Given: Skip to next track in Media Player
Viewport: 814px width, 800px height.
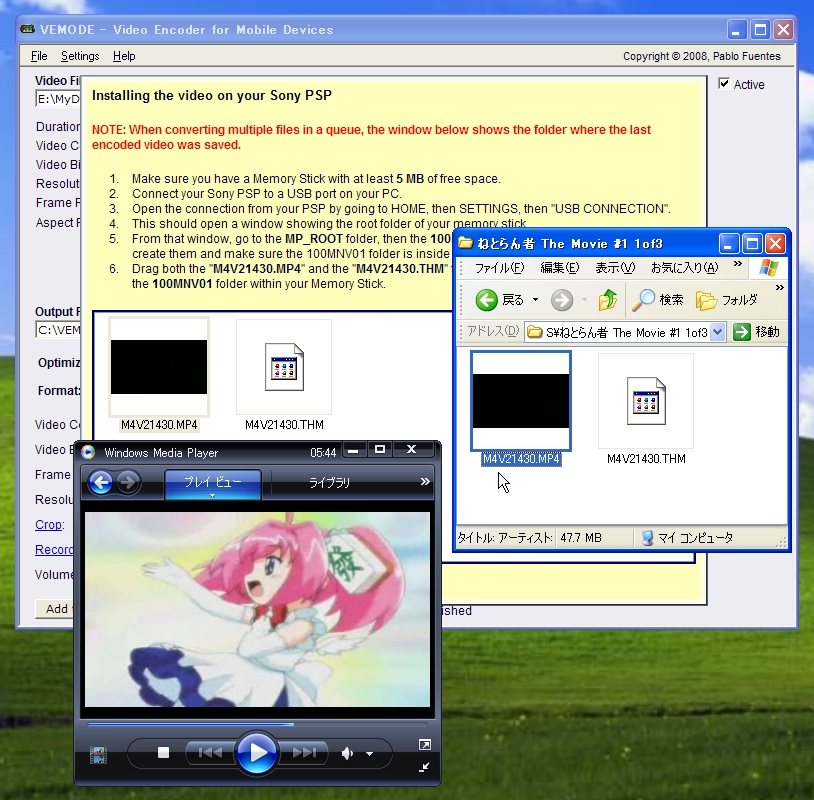Looking at the screenshot, I should 304,752.
